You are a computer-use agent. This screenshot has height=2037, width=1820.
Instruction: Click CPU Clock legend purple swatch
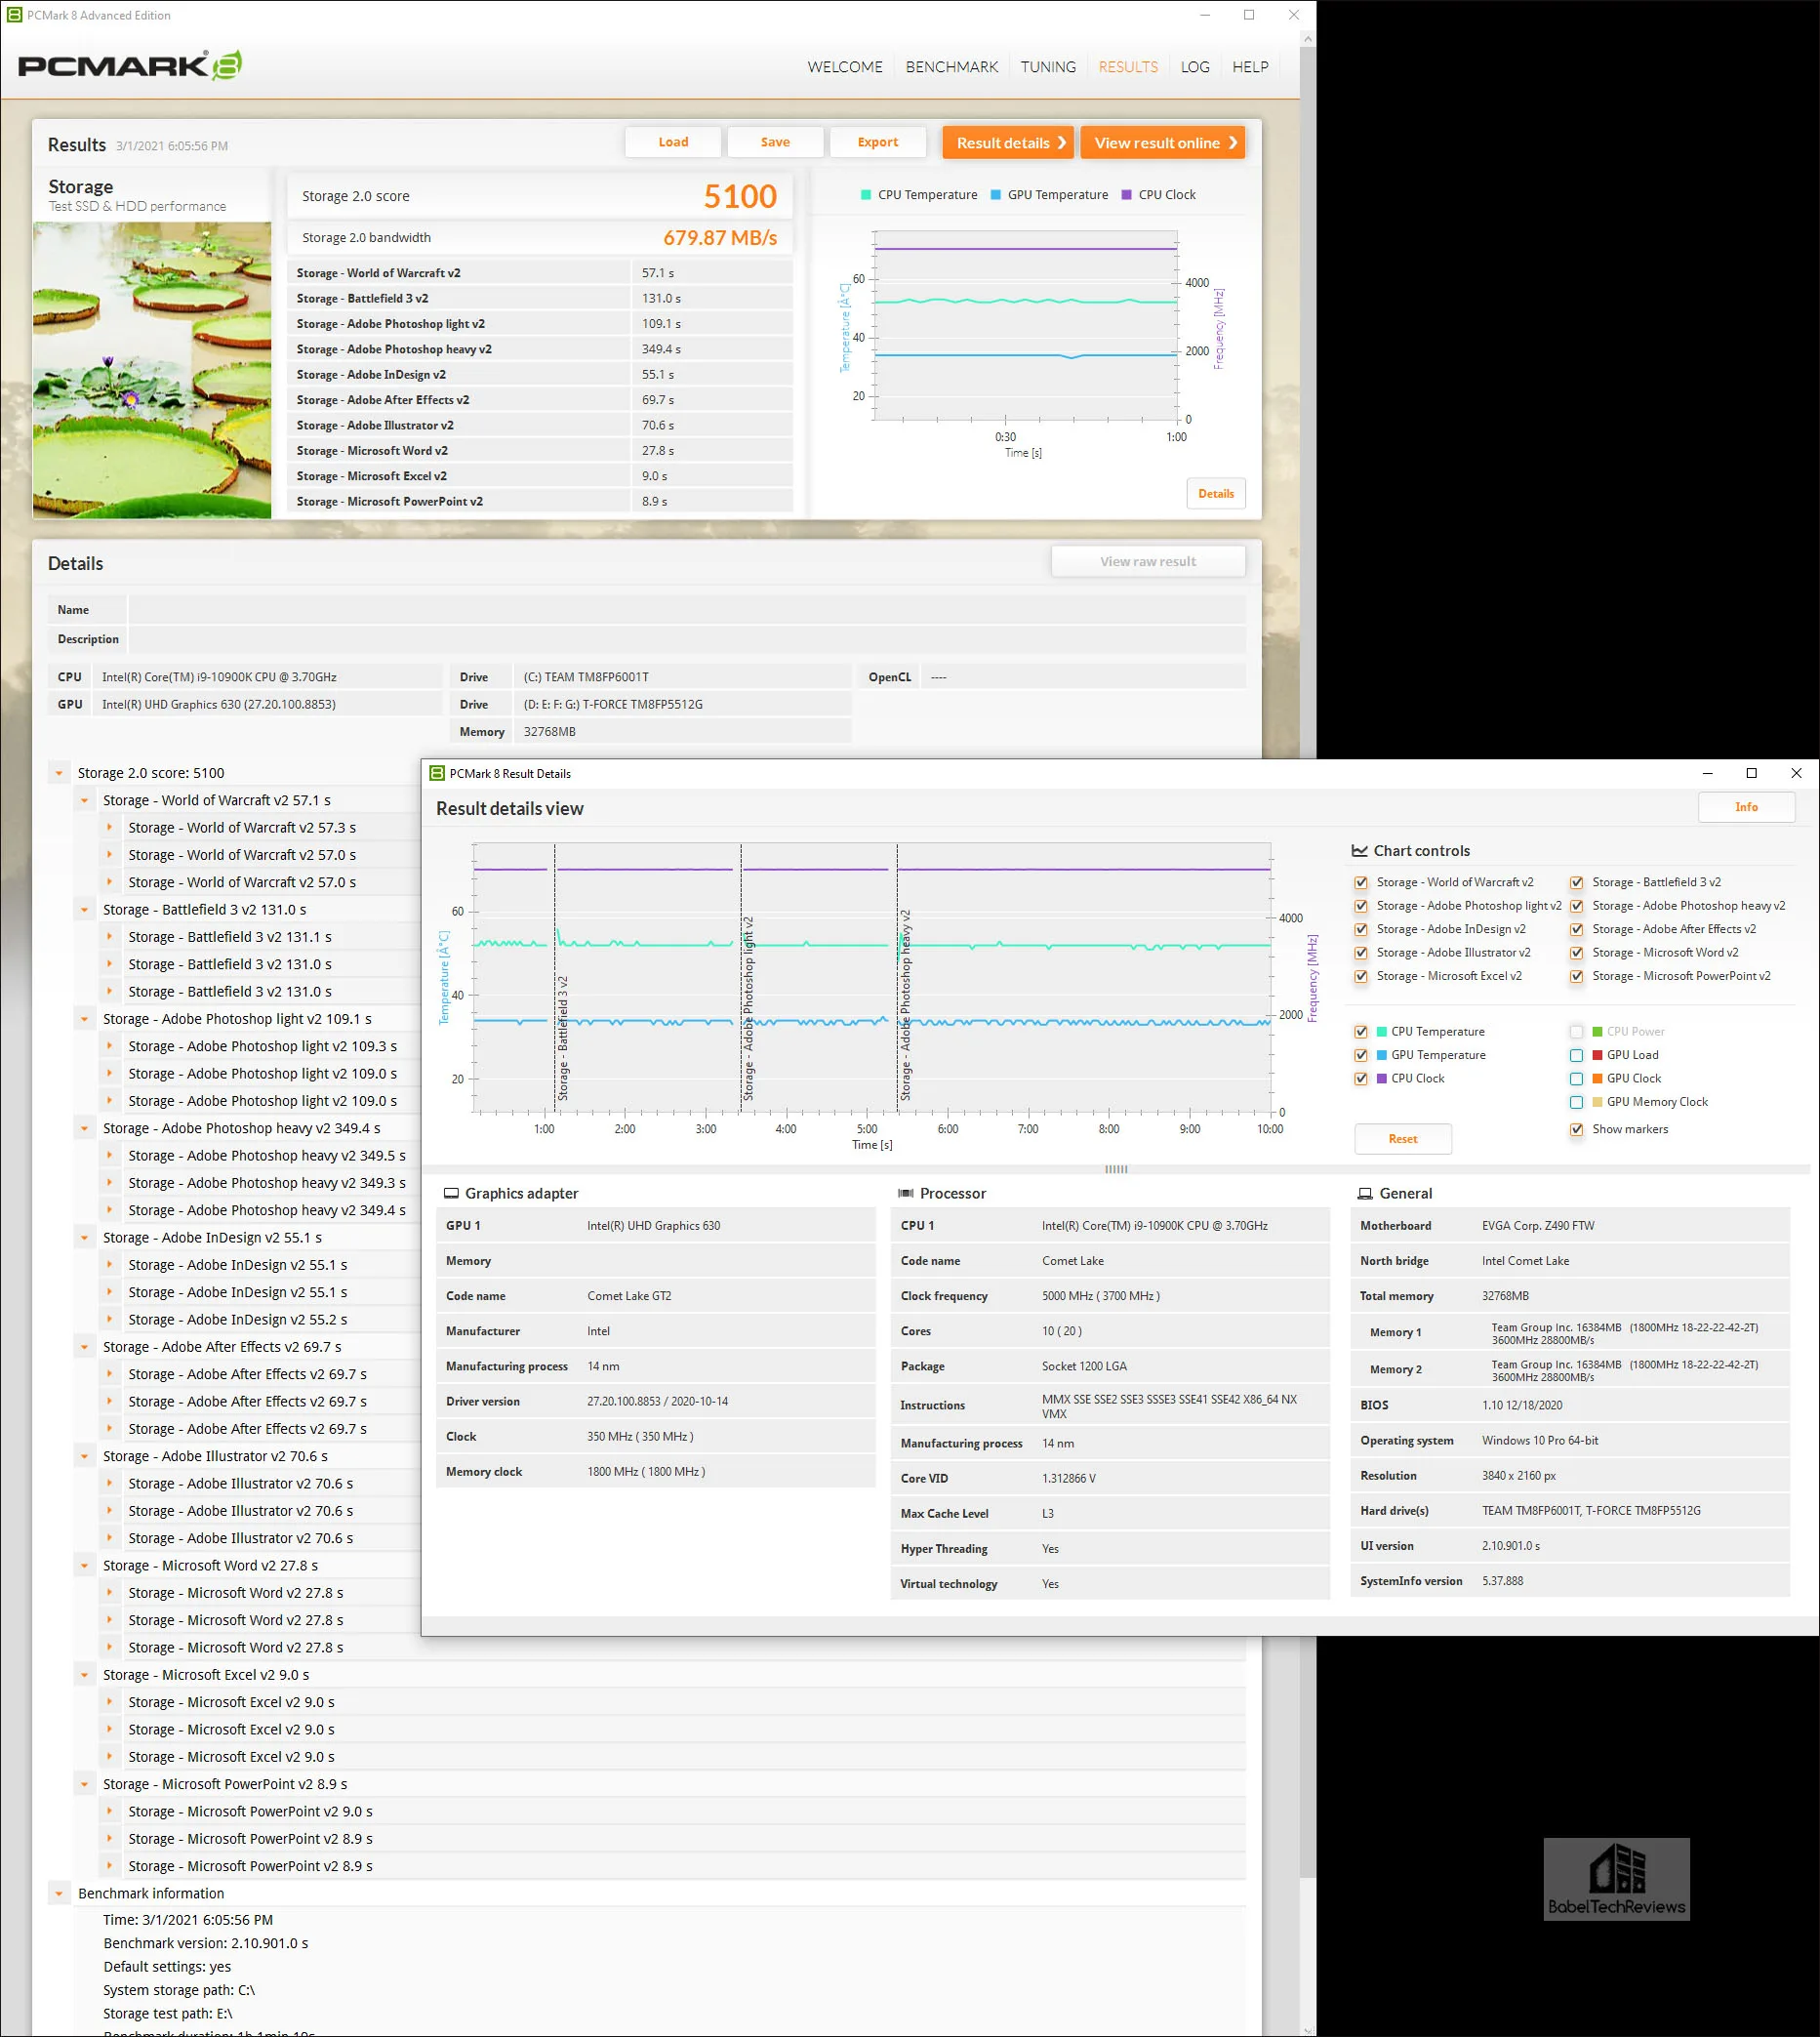coord(1127,195)
